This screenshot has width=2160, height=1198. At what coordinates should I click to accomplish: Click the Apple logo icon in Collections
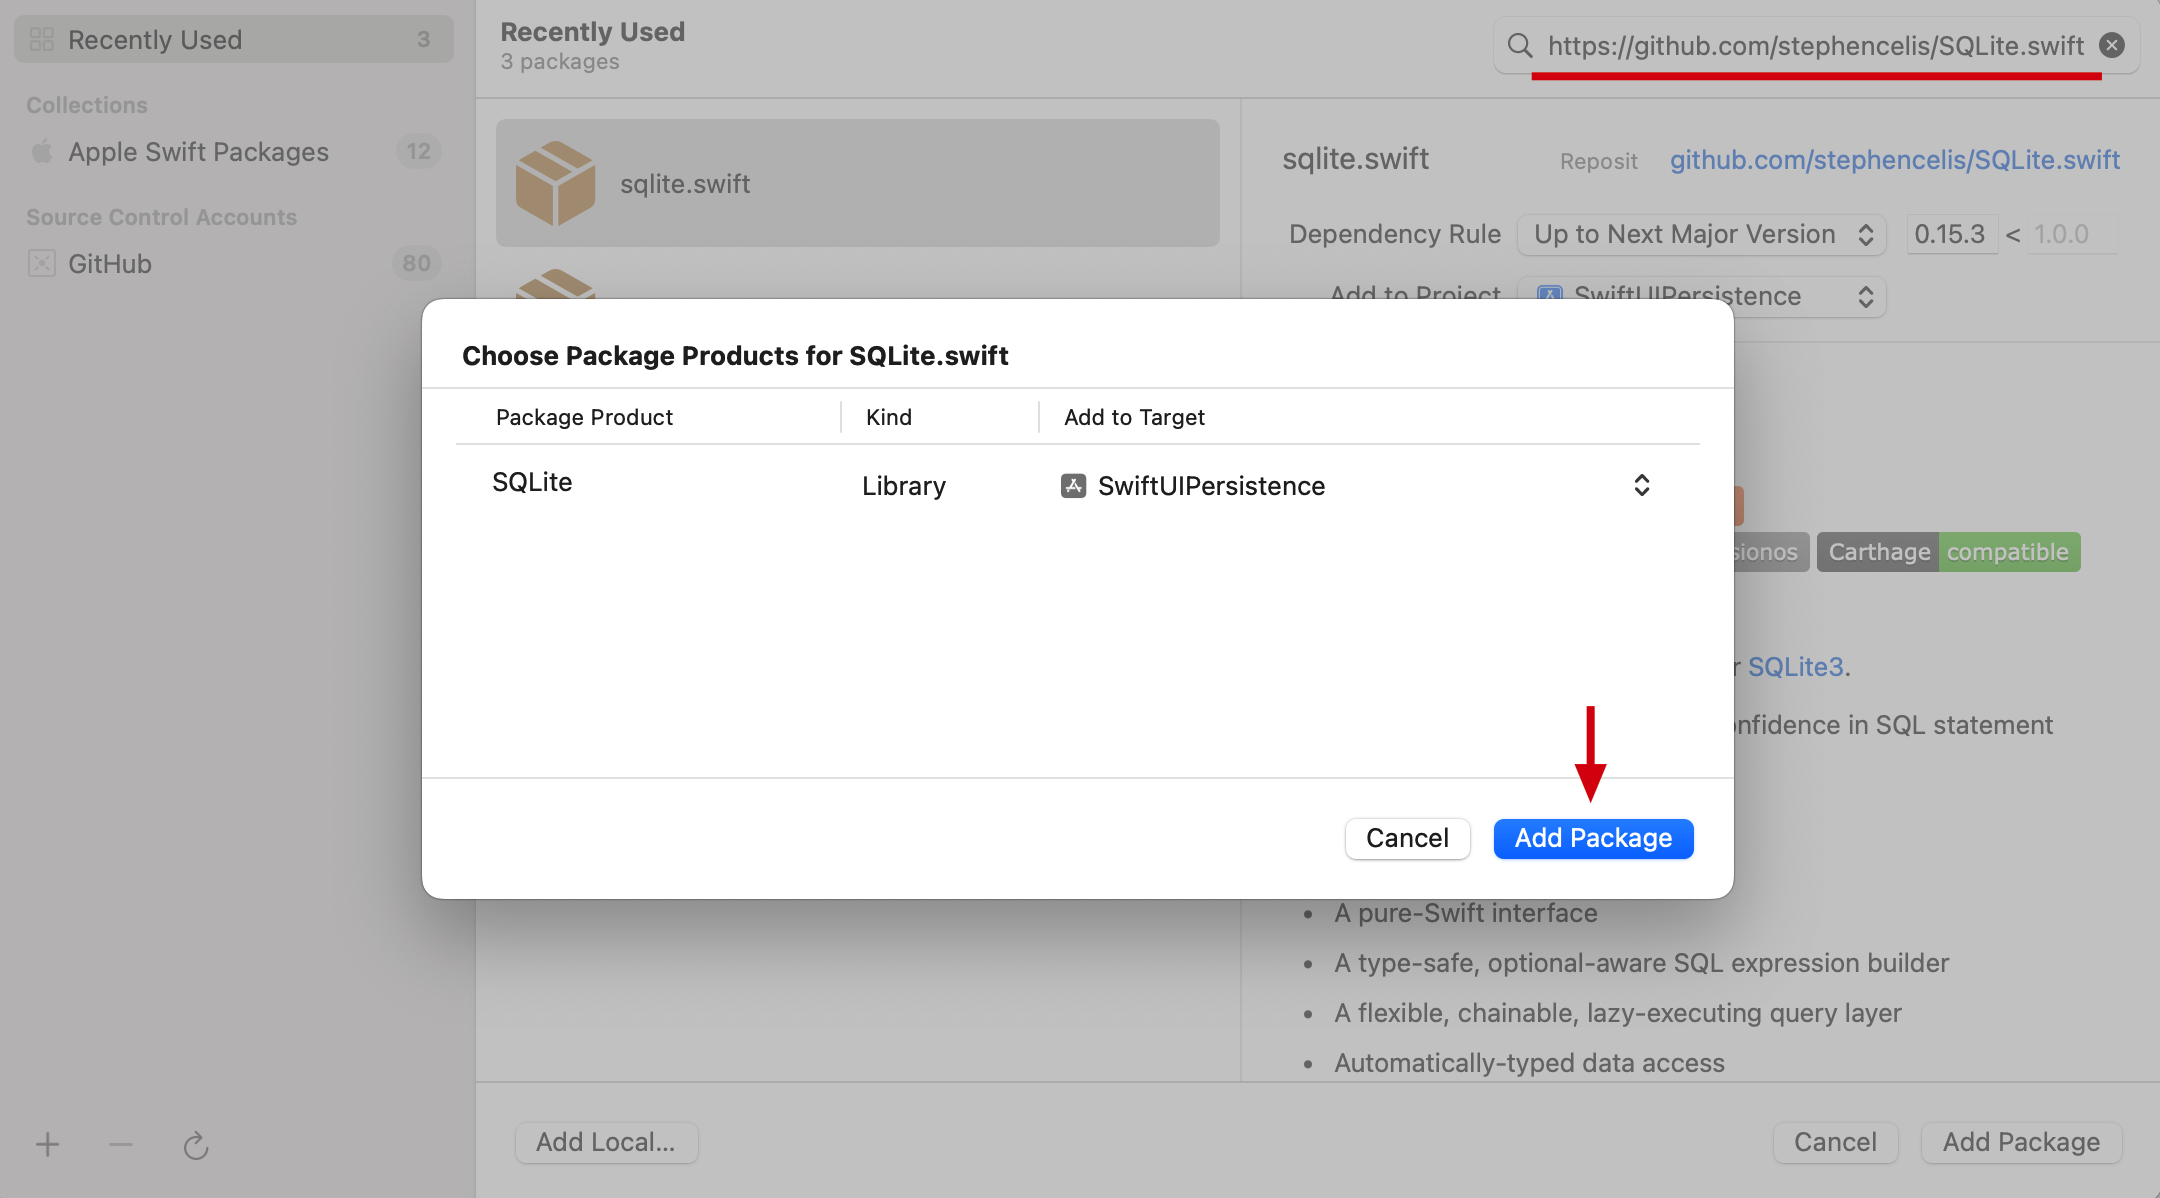(42, 151)
